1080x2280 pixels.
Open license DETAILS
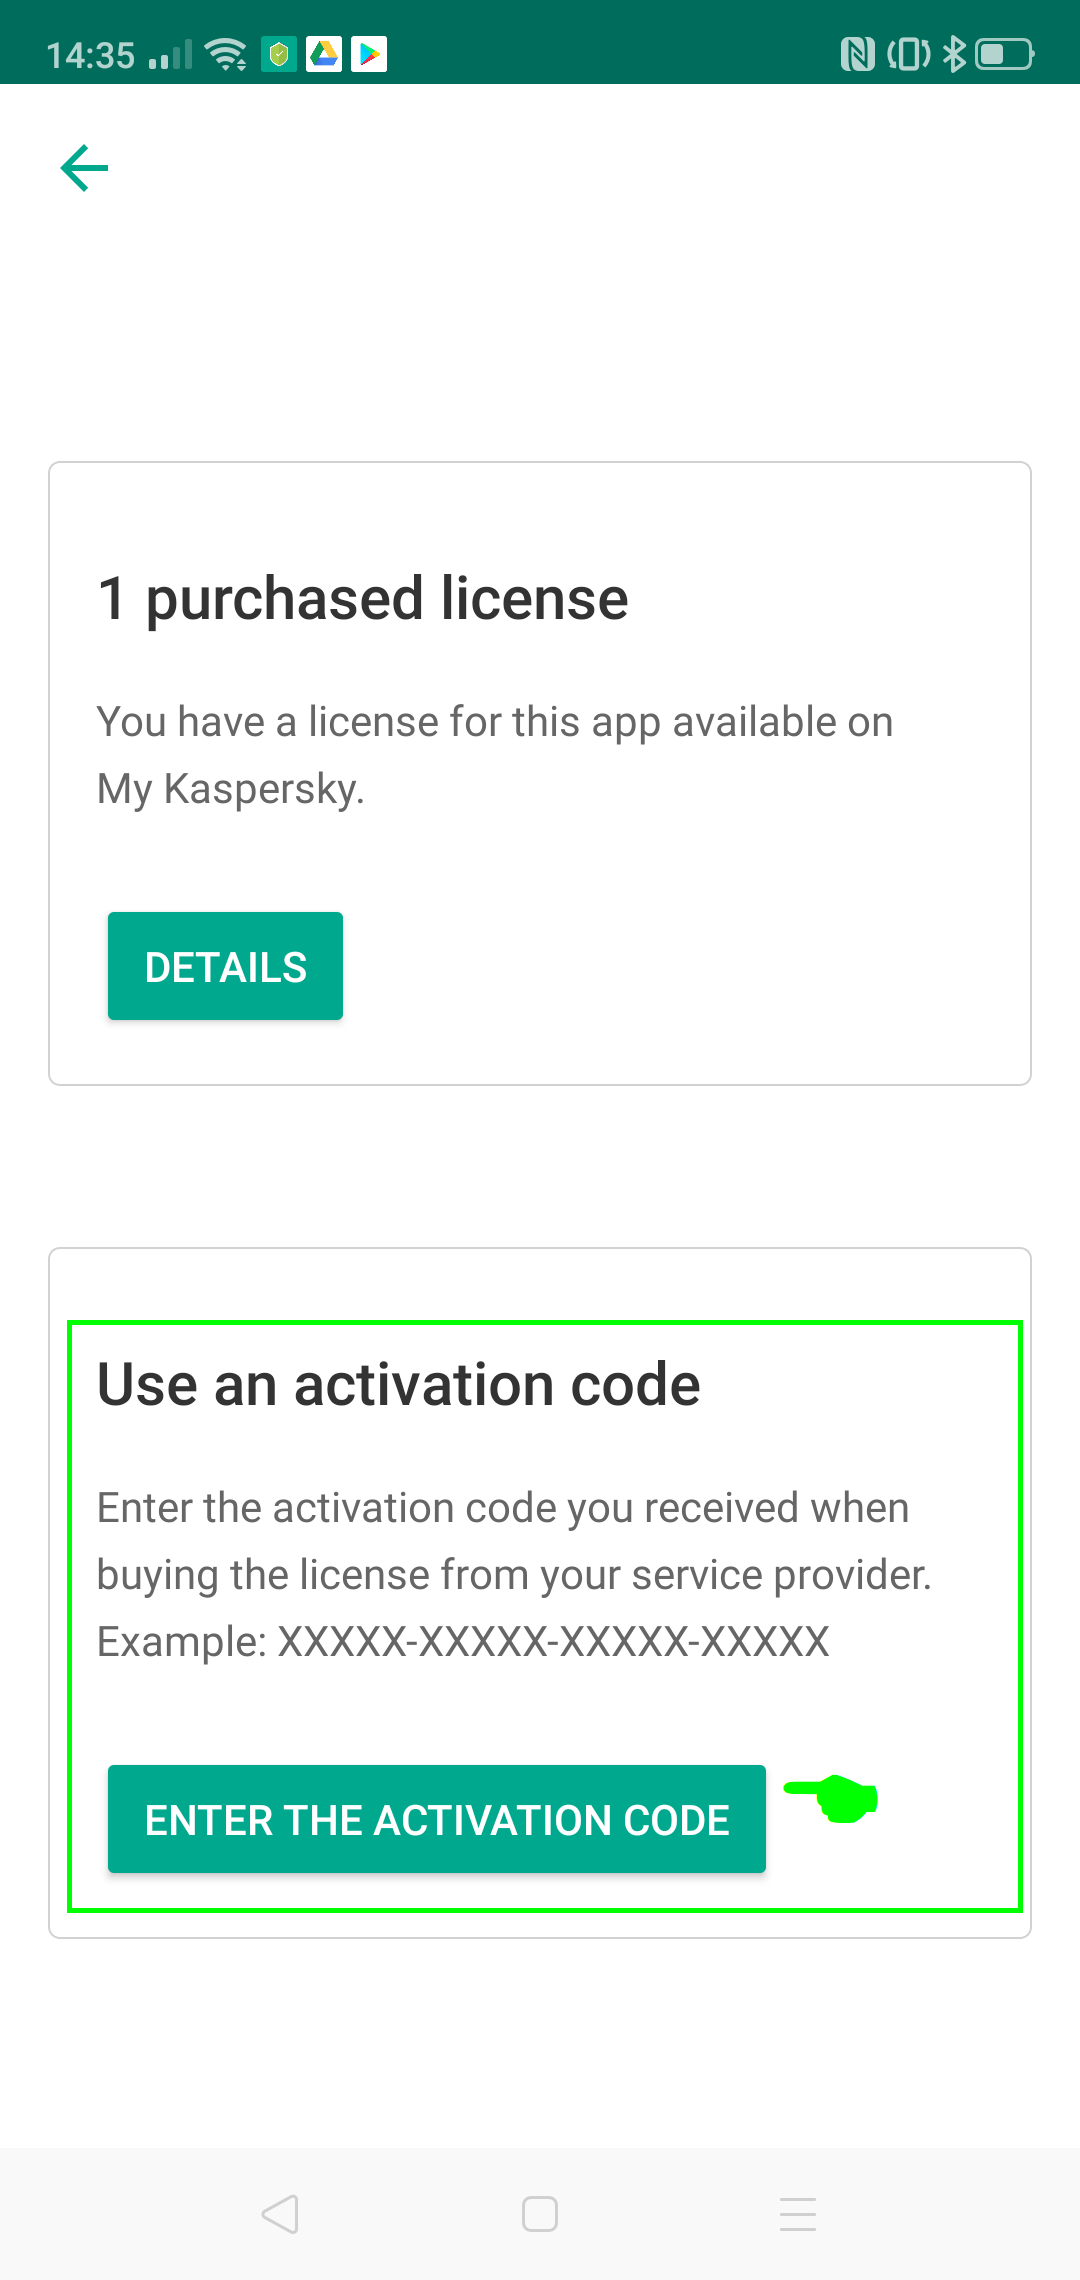pos(225,966)
